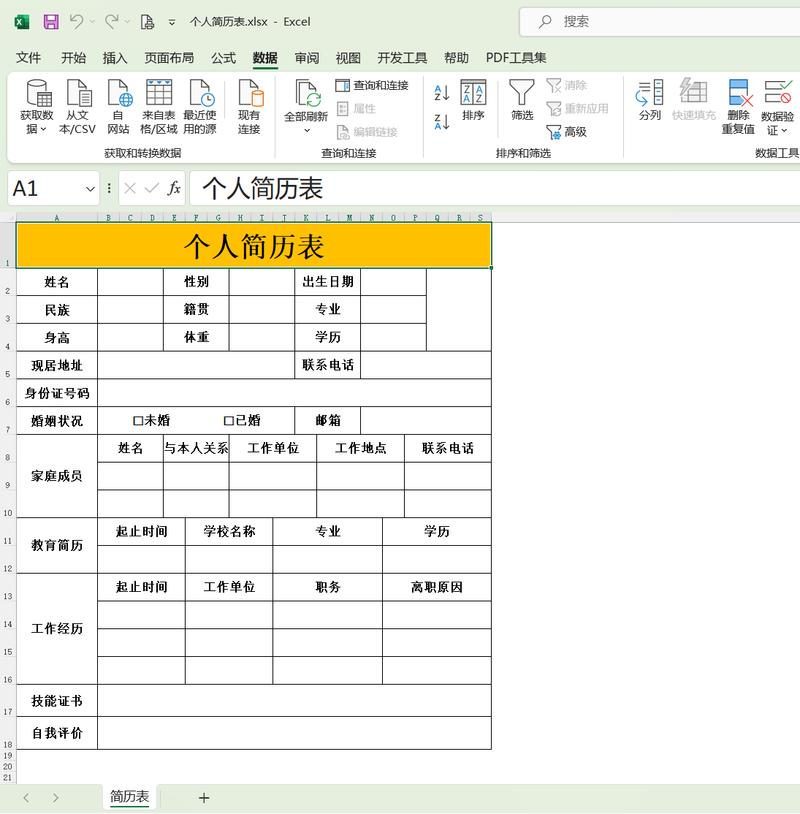Click the 数据验证 icon
Image resolution: width=800 pixels, height=814 pixels.
pyautogui.click(x=778, y=93)
